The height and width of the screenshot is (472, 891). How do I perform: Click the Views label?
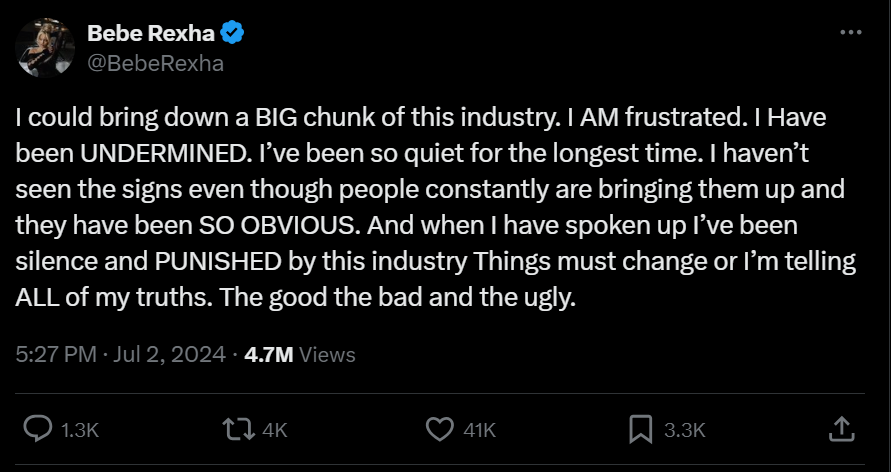(327, 354)
